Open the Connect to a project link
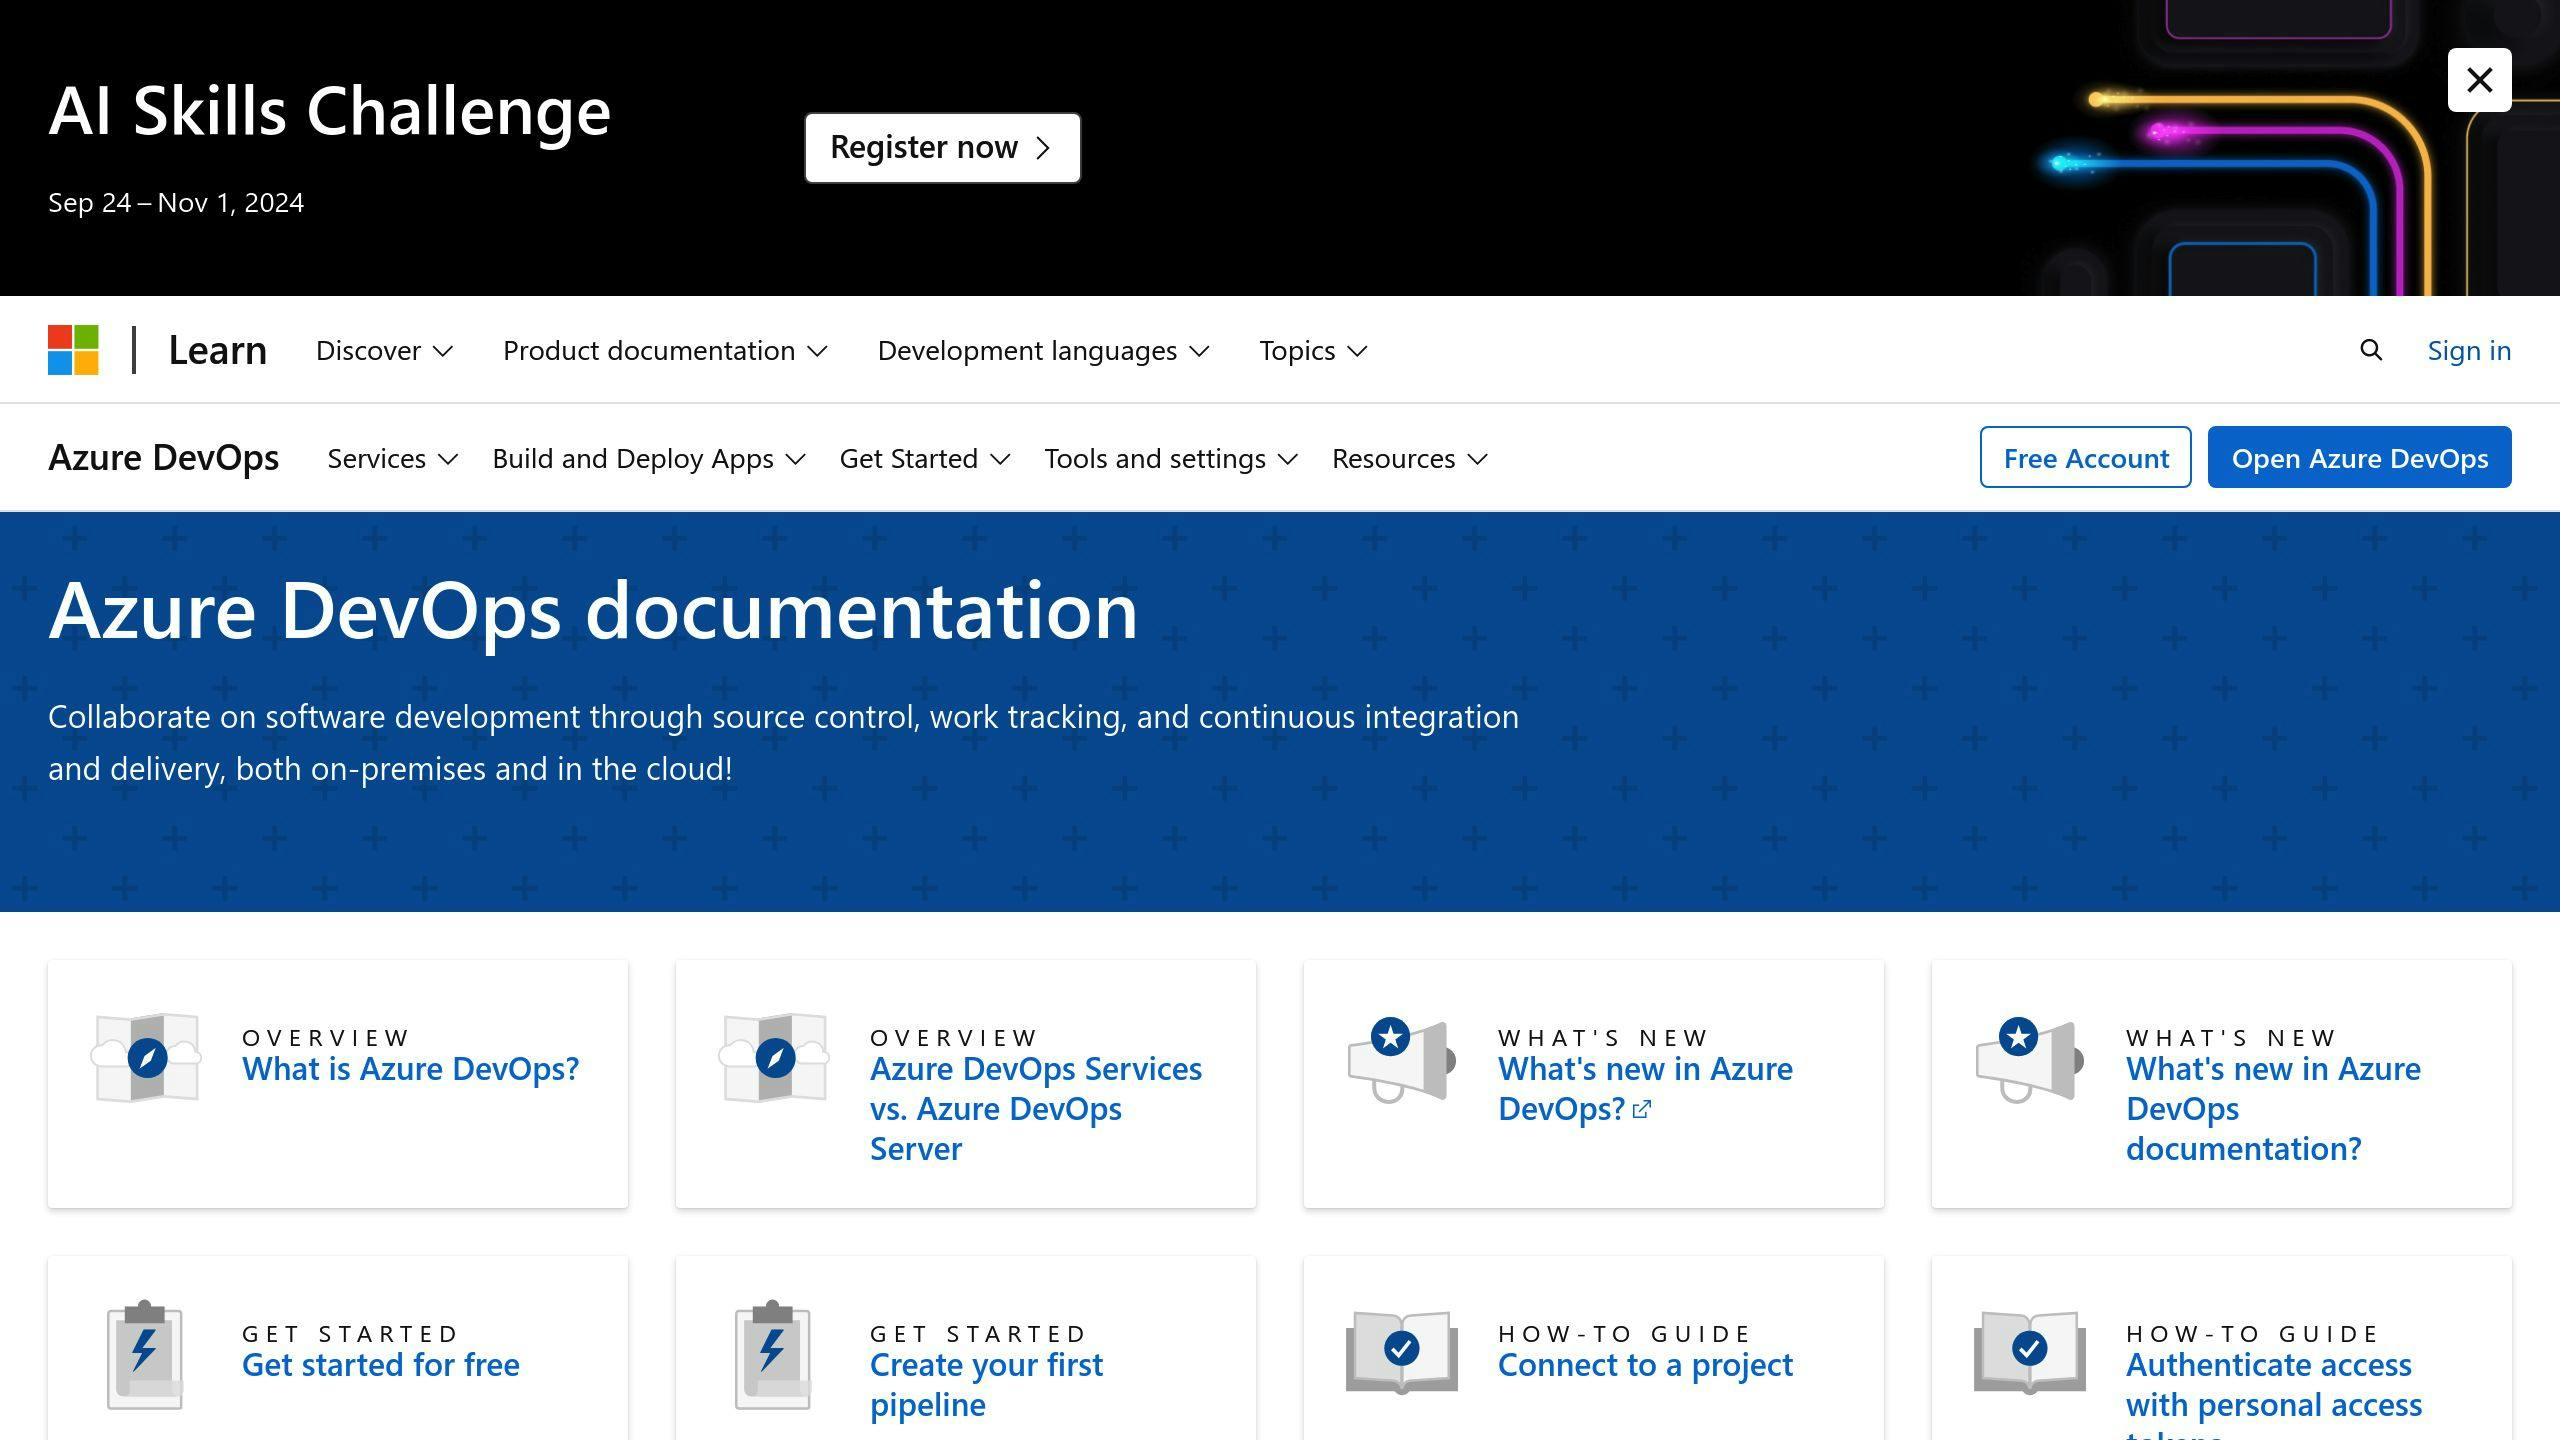 click(x=1645, y=1365)
